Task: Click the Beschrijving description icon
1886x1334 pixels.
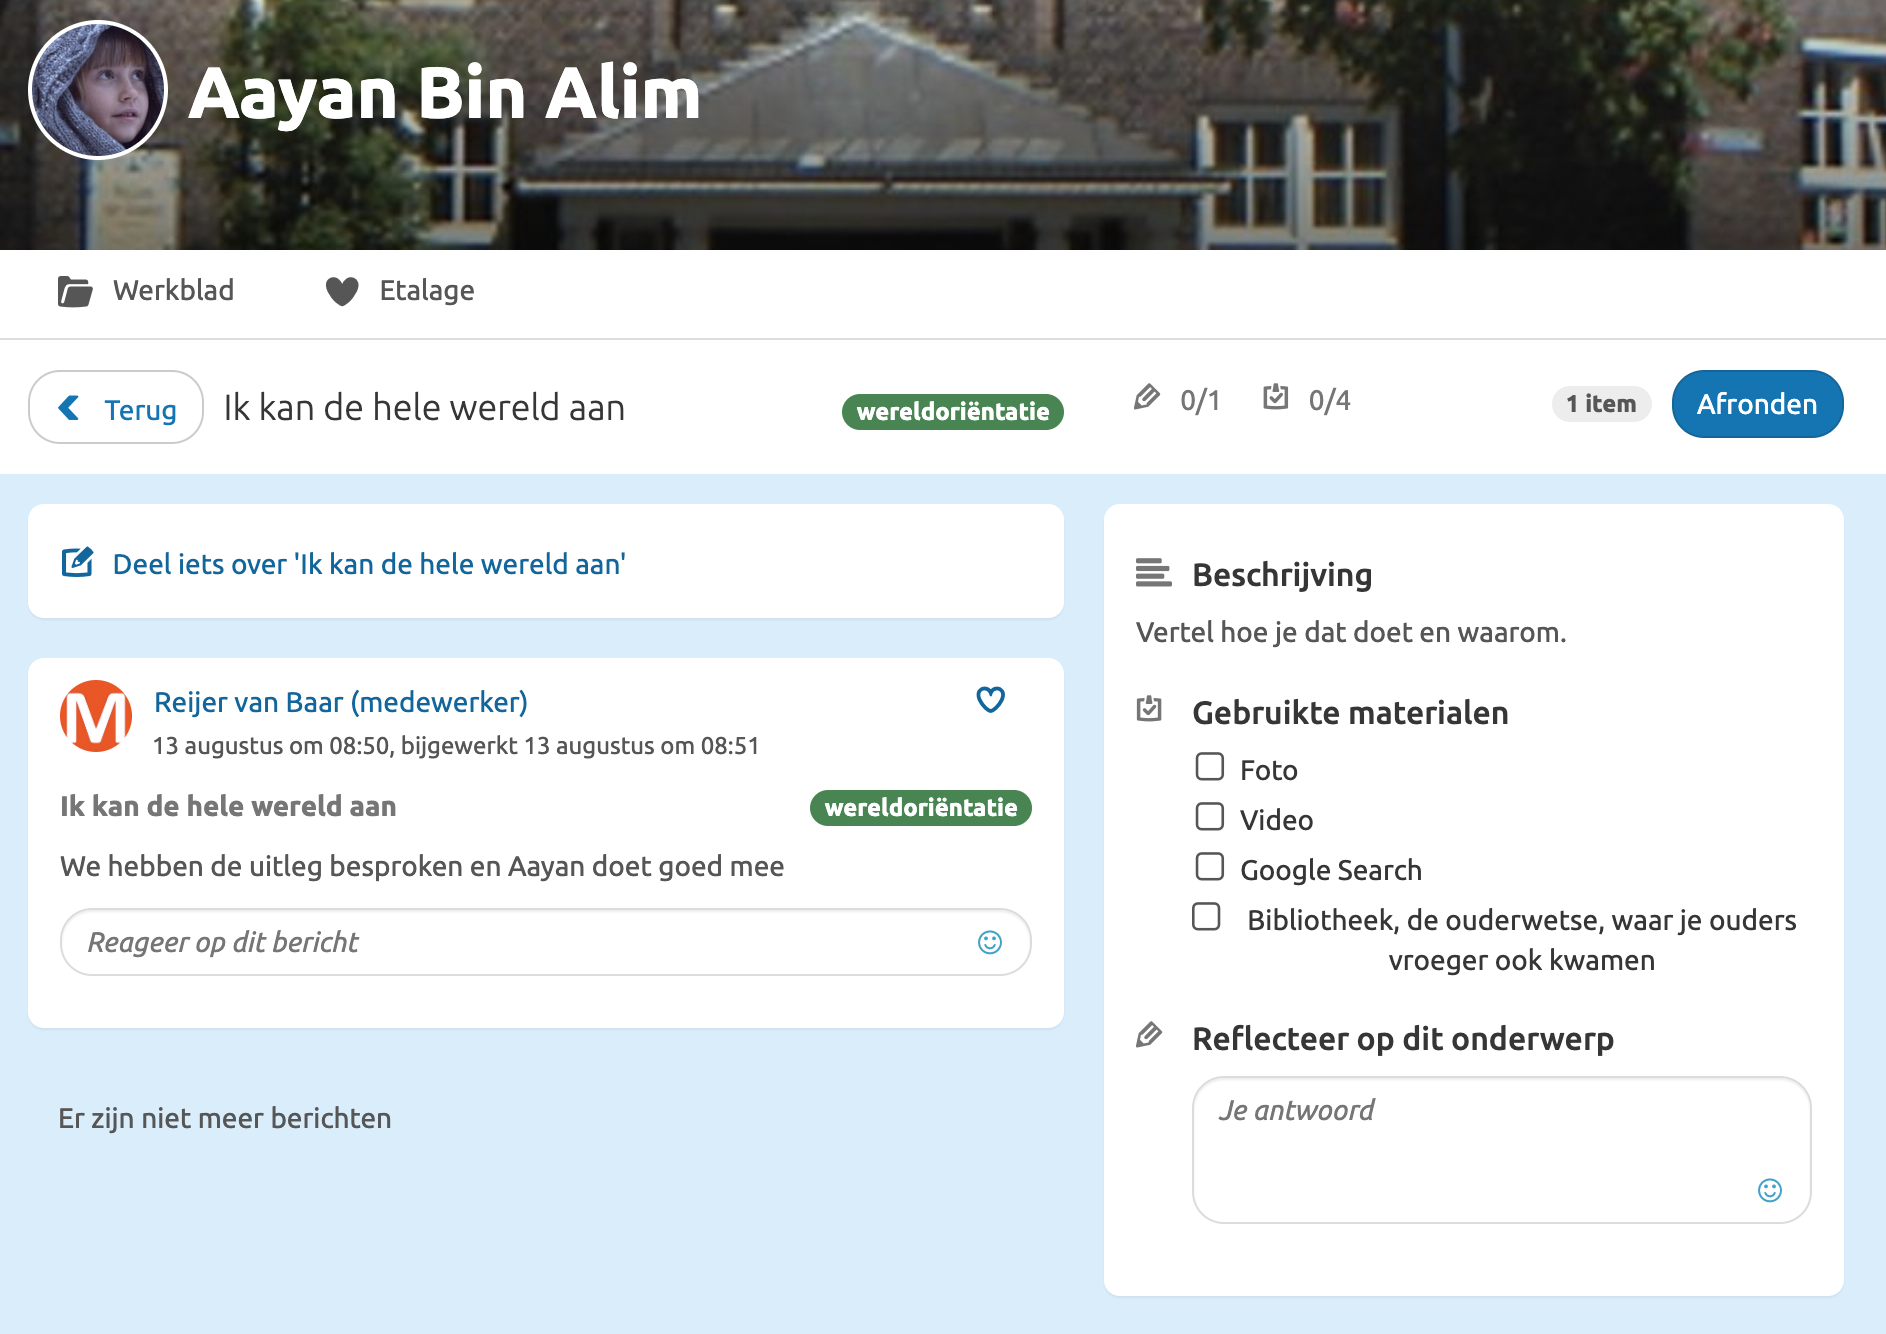Action: pyautogui.click(x=1152, y=574)
